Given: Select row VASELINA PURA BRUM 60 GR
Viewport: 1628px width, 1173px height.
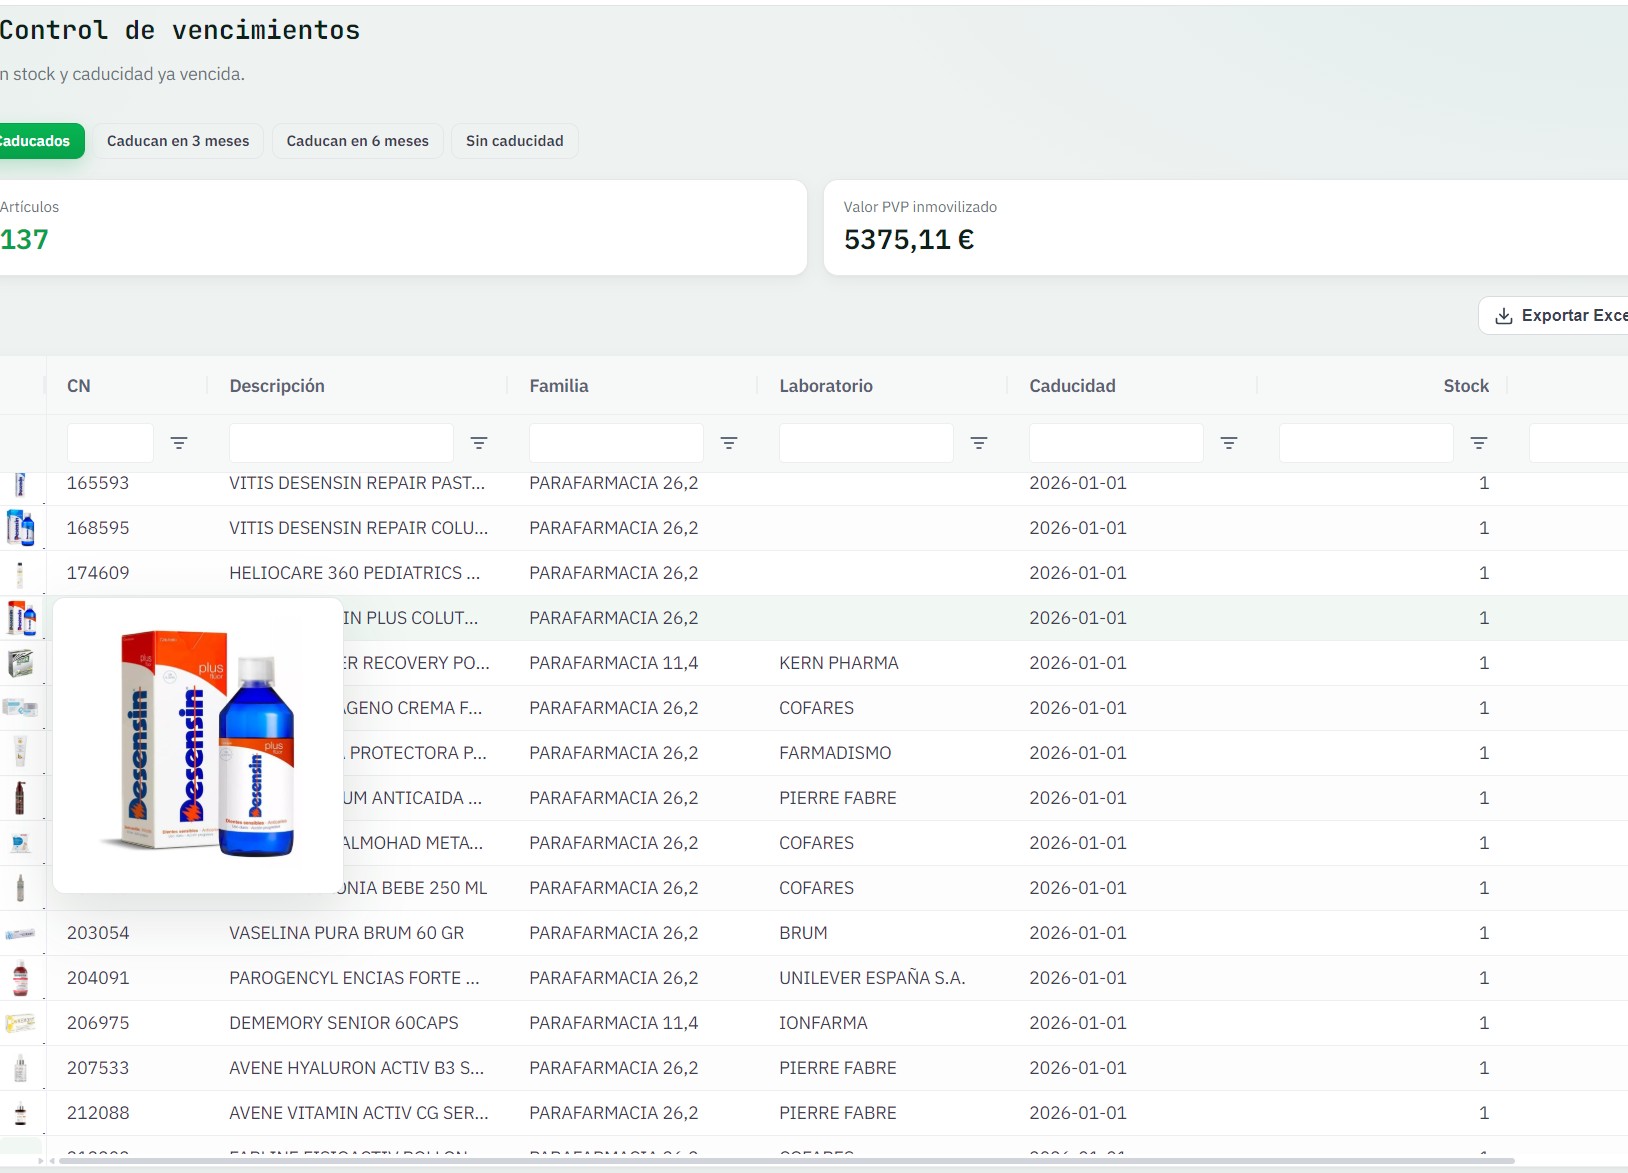Looking at the screenshot, I should tap(814, 933).
